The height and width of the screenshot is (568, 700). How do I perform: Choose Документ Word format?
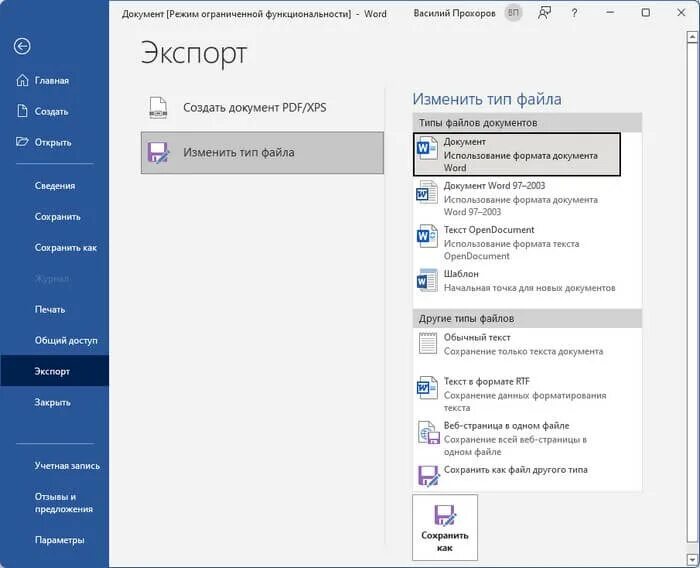517,154
